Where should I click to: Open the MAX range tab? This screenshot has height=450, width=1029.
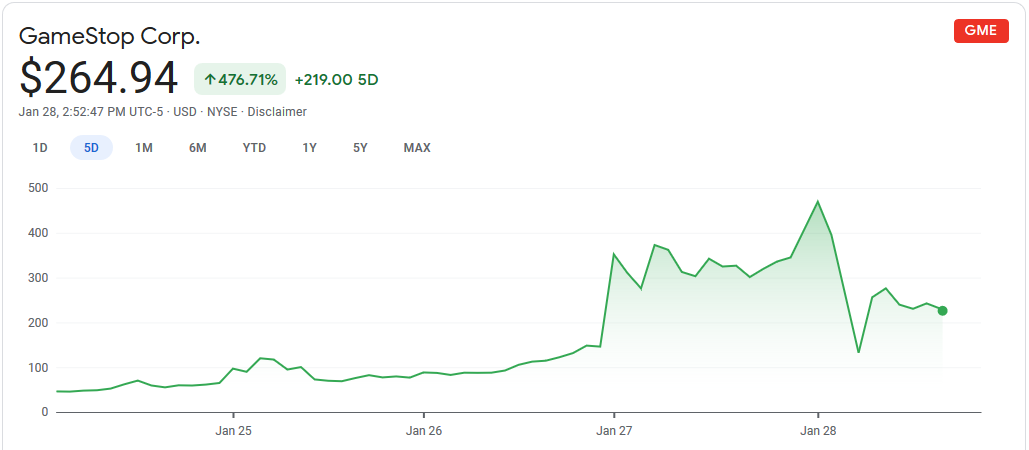[x=417, y=148]
